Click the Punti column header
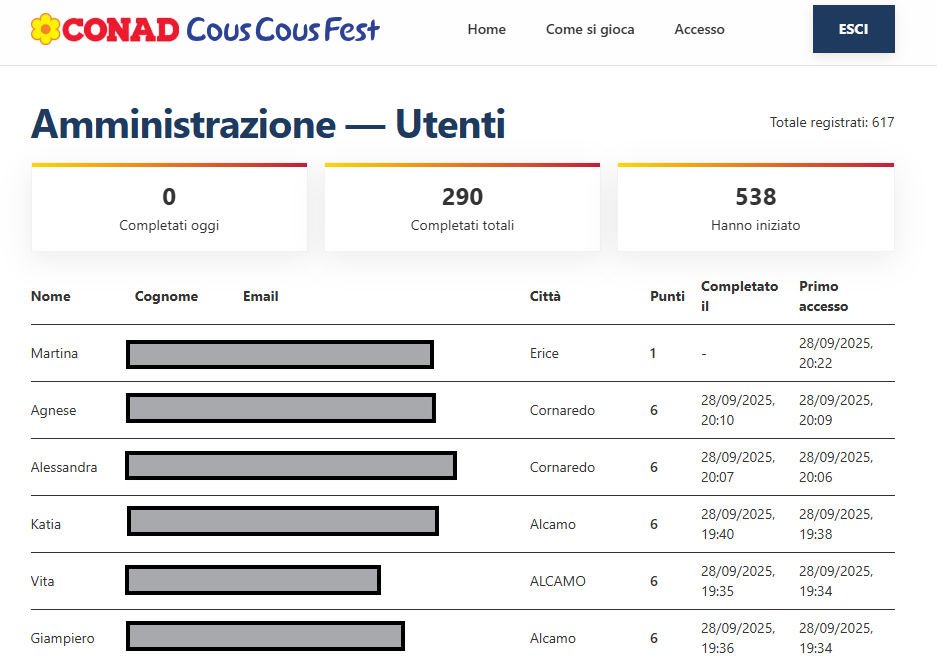 tap(667, 296)
